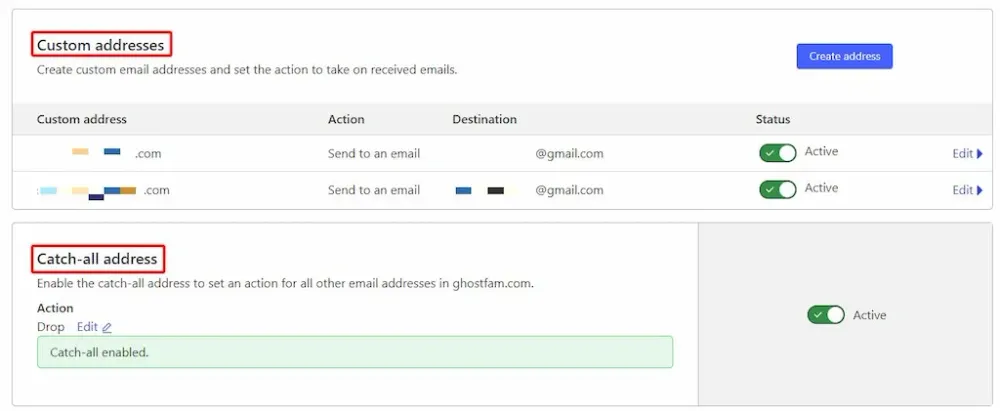Turn off the second custom address toggle

[777, 190]
